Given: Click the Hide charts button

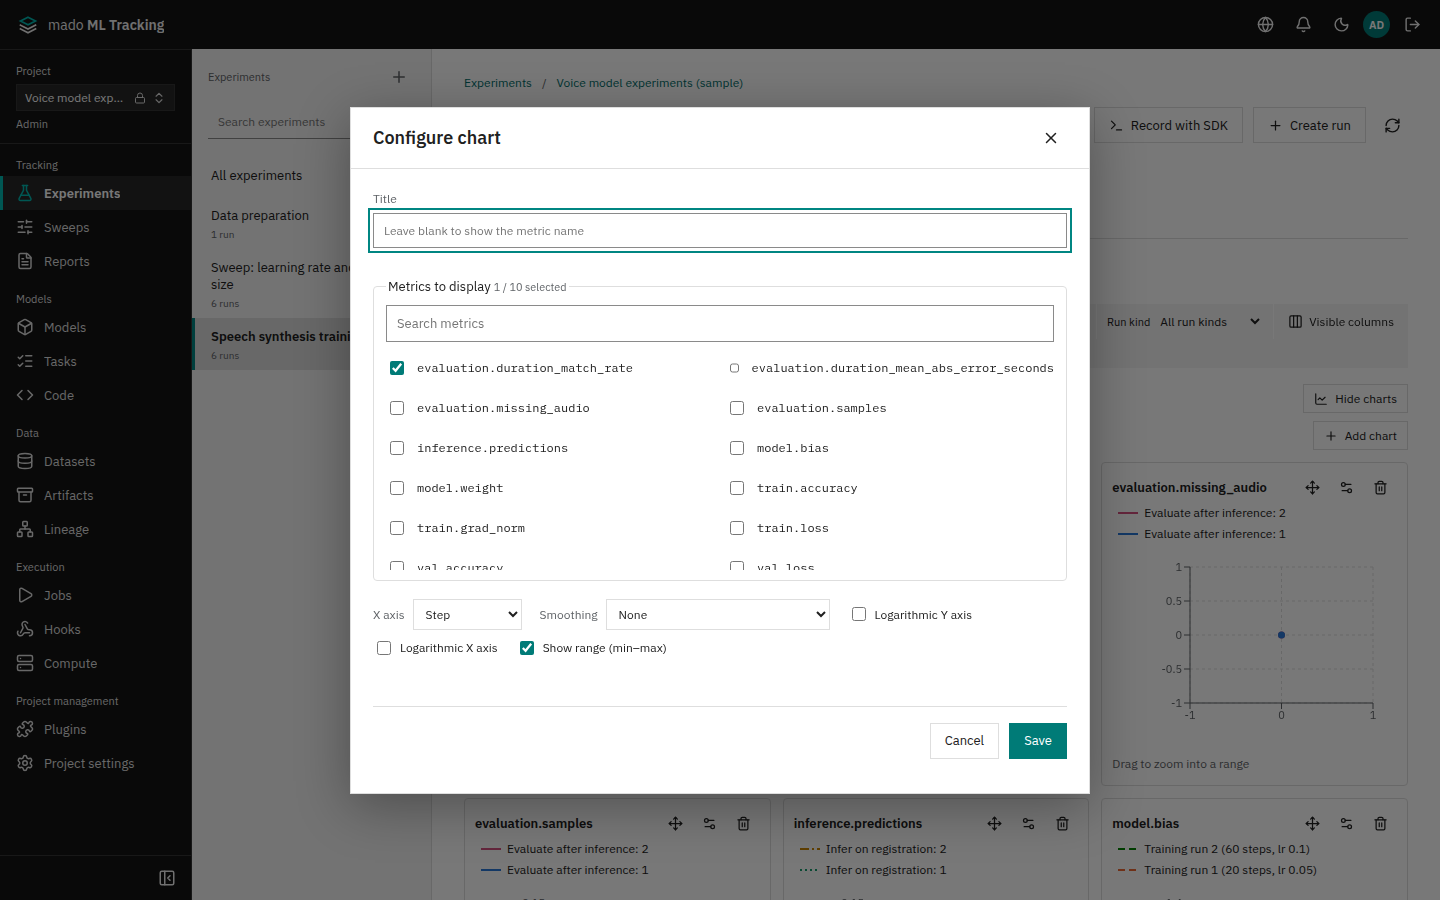Looking at the screenshot, I should [1355, 399].
